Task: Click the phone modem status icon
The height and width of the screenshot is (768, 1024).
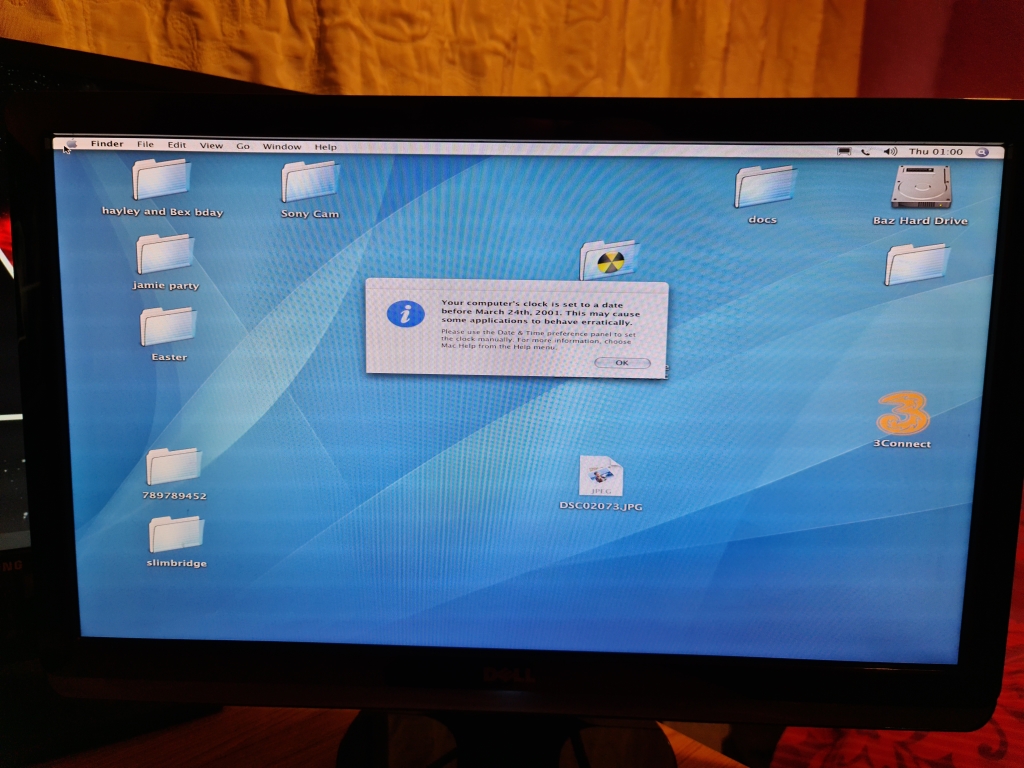Action: pos(866,152)
